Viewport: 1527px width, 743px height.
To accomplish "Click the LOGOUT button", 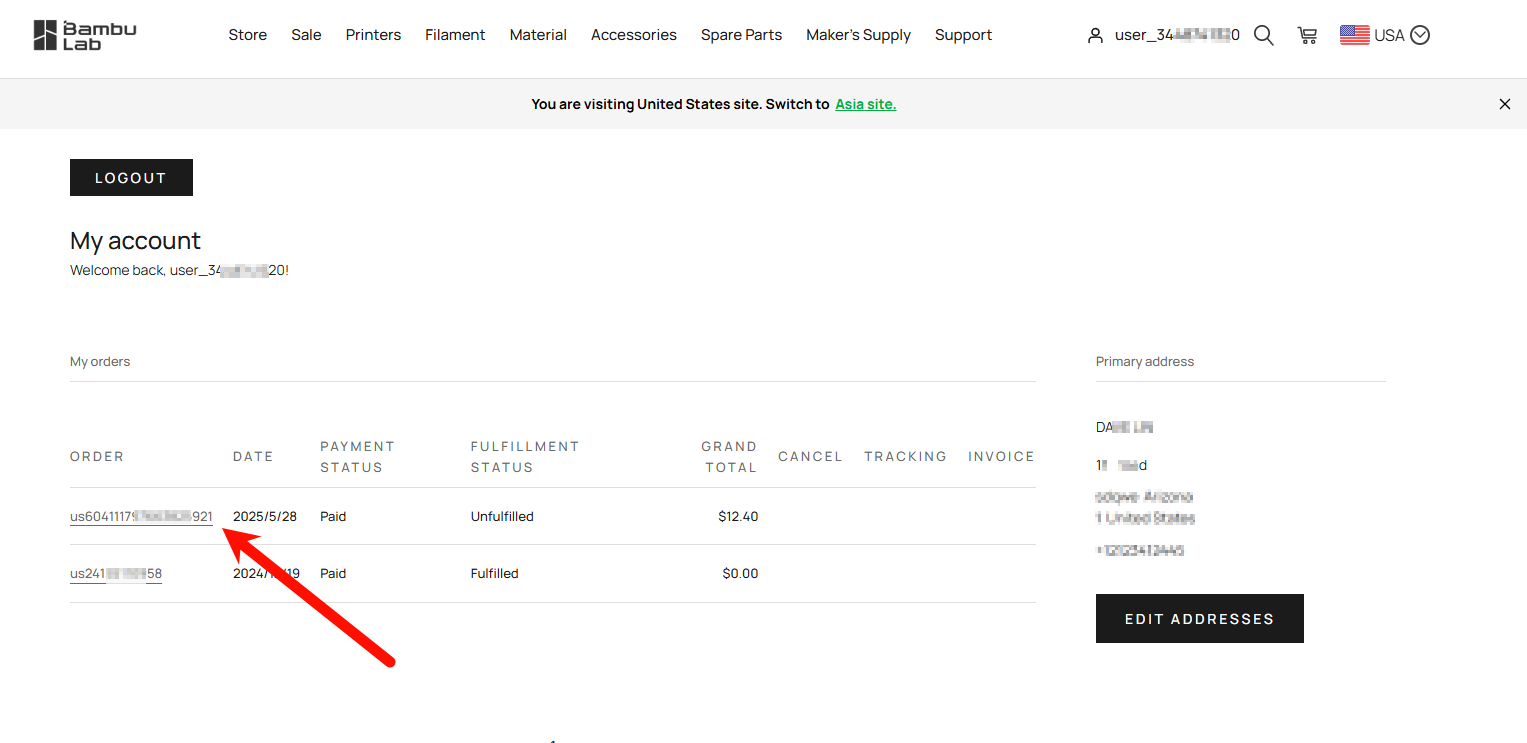I will (x=131, y=178).
